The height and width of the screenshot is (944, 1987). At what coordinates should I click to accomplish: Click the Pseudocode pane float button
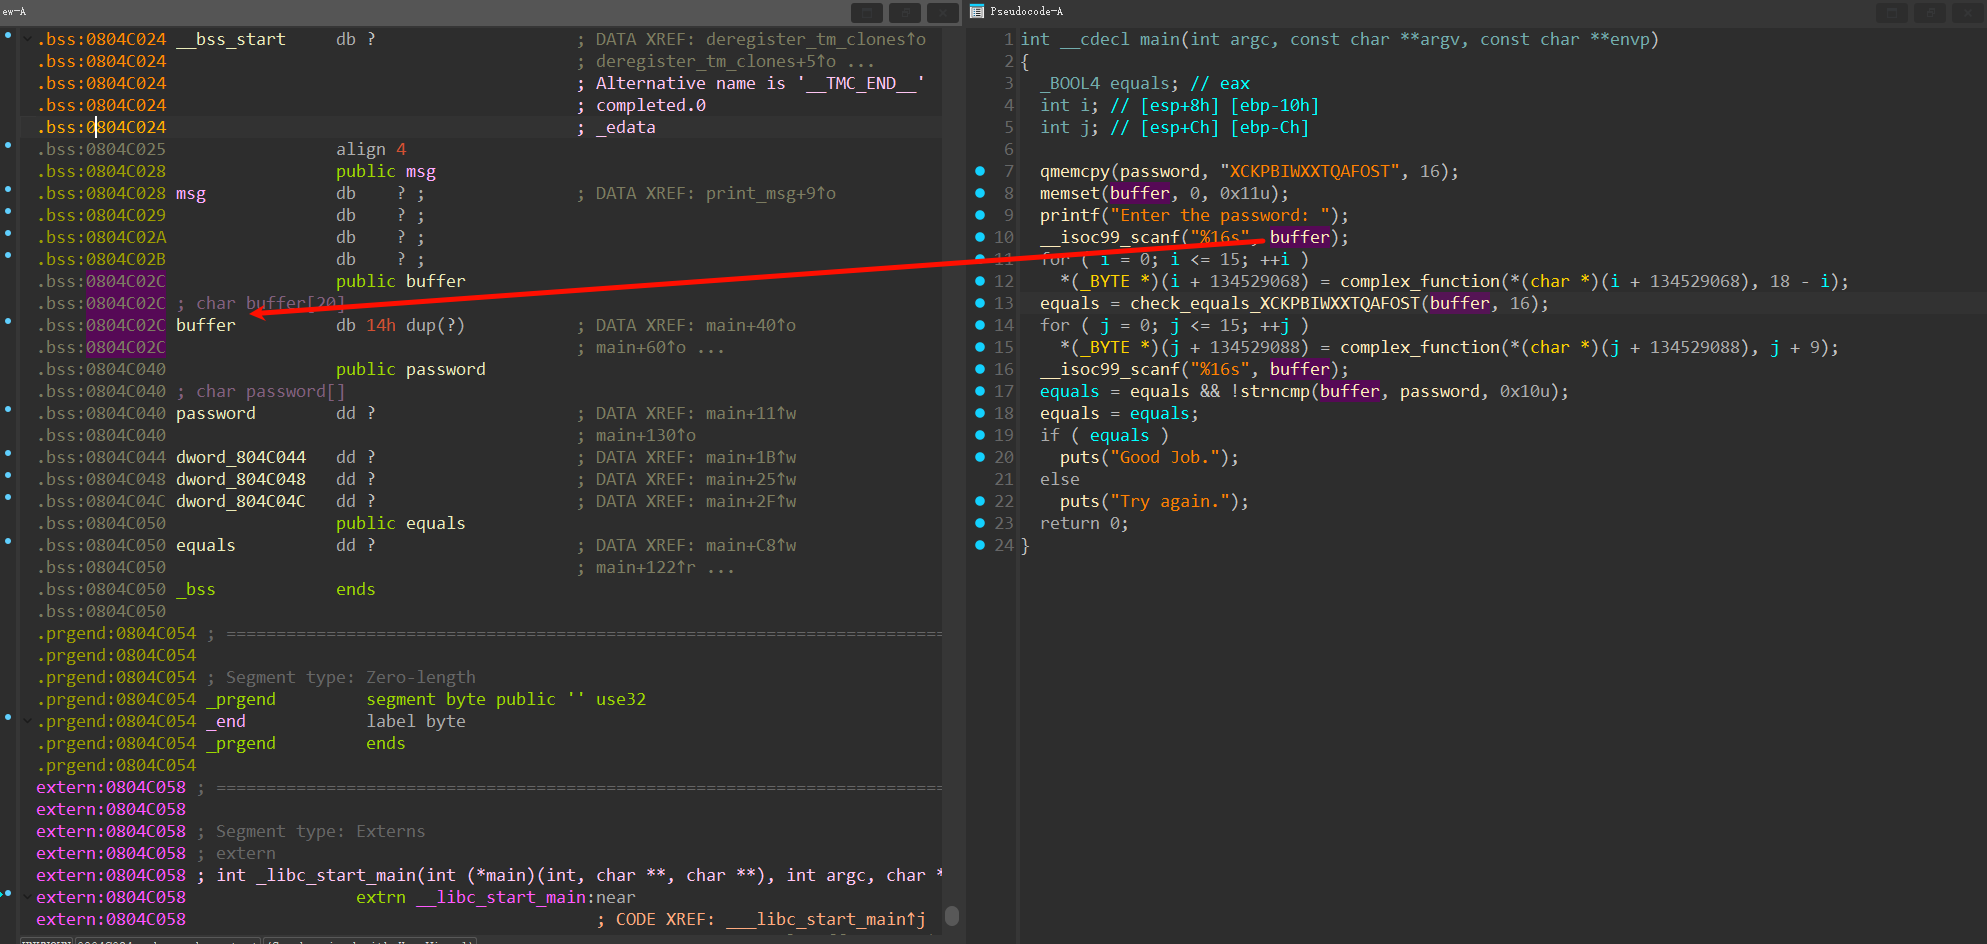[x=1891, y=12]
